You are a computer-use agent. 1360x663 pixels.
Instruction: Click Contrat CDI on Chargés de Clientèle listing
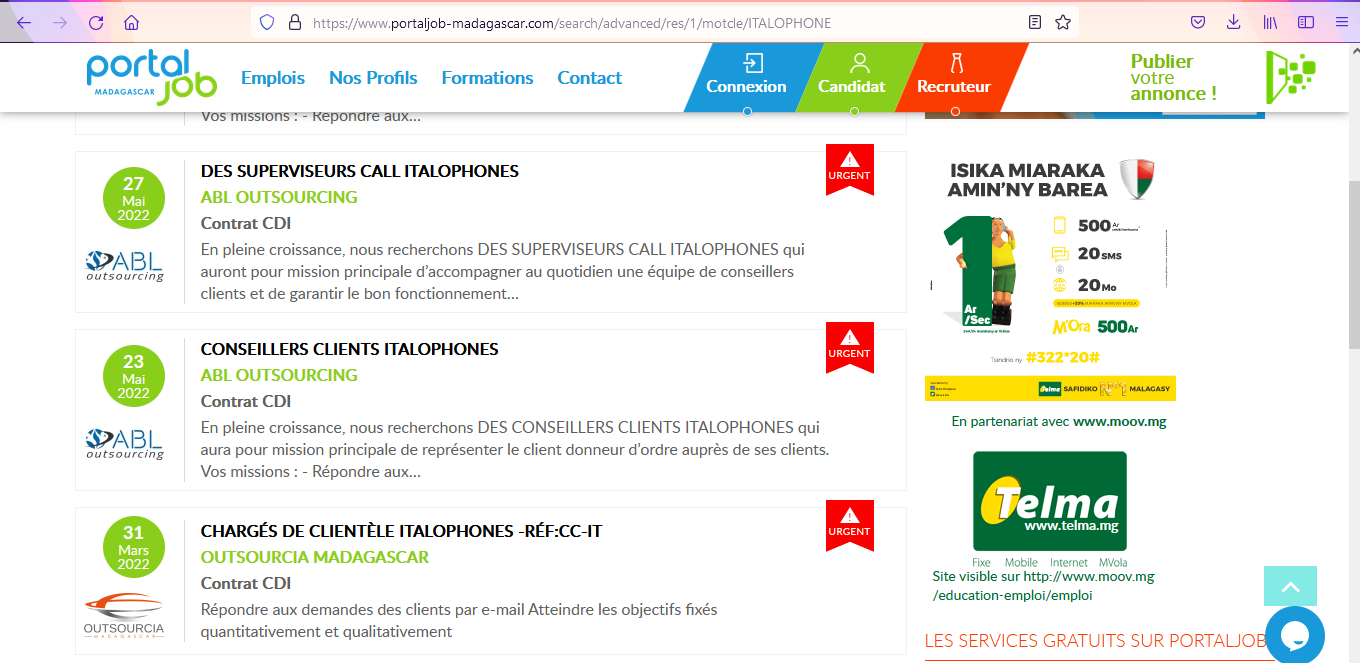246,583
